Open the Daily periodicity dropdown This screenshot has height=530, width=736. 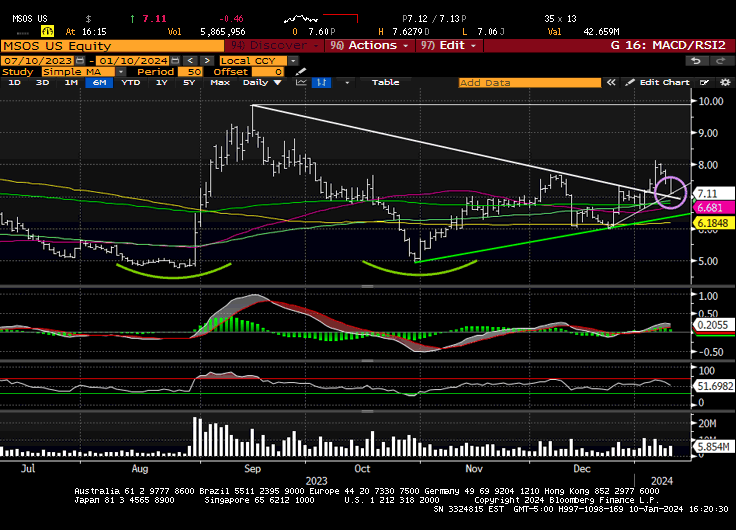[262, 83]
